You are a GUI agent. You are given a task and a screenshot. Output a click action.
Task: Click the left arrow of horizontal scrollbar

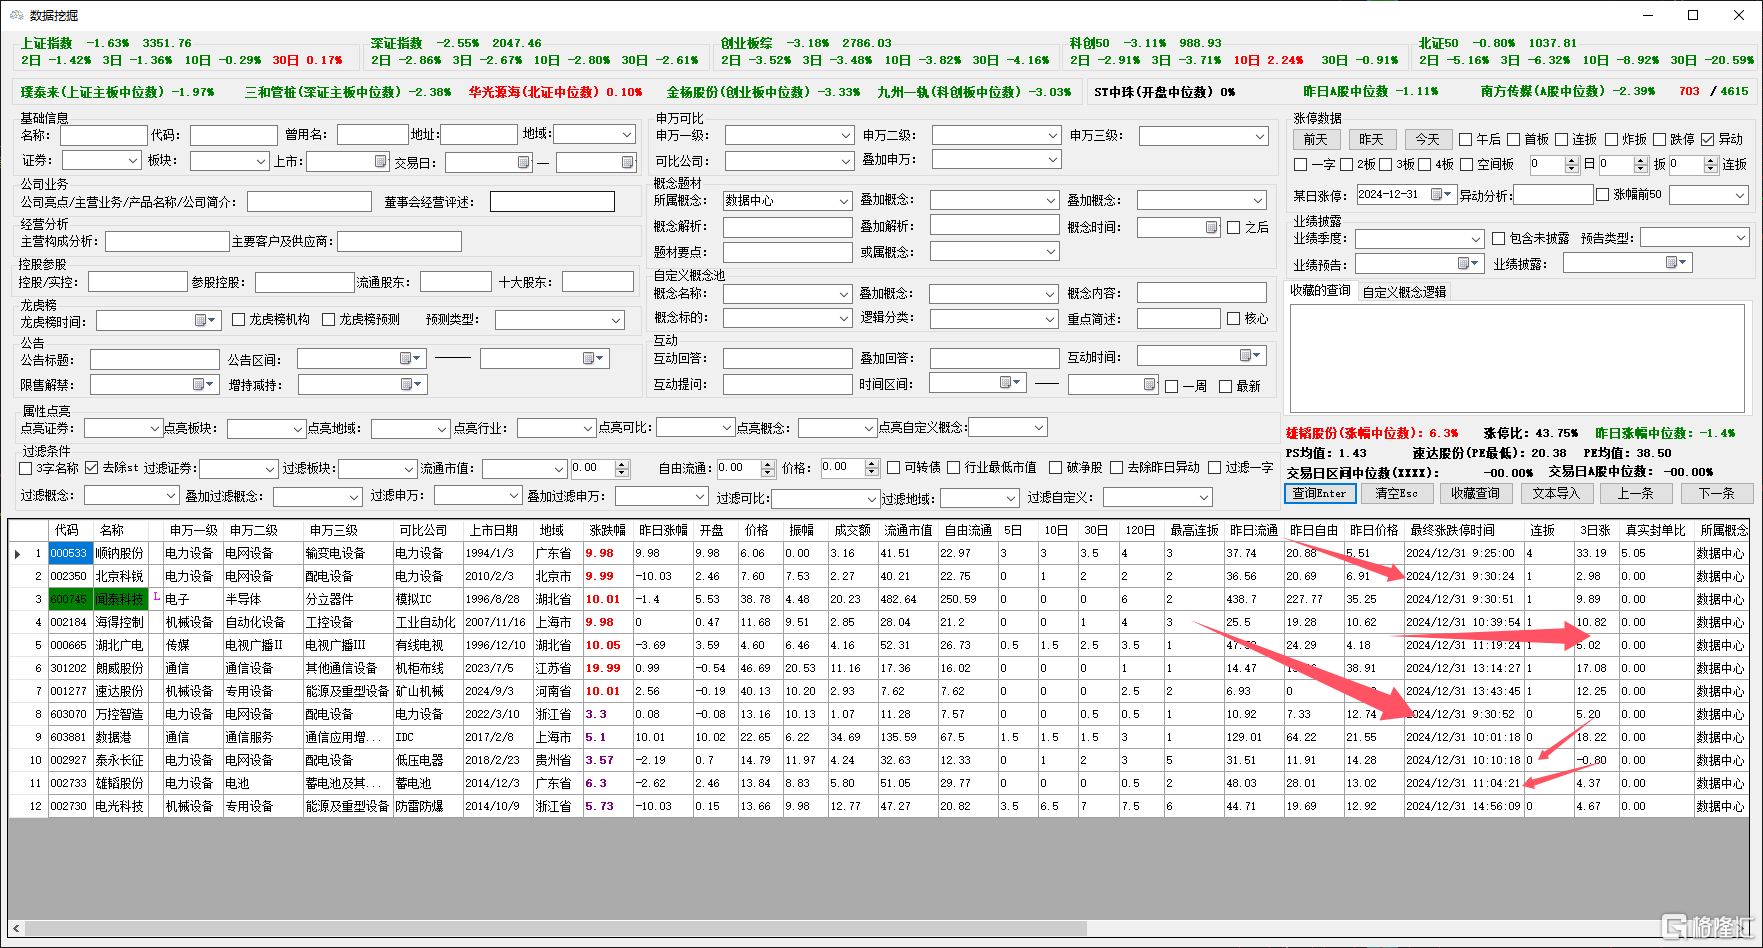(16, 928)
